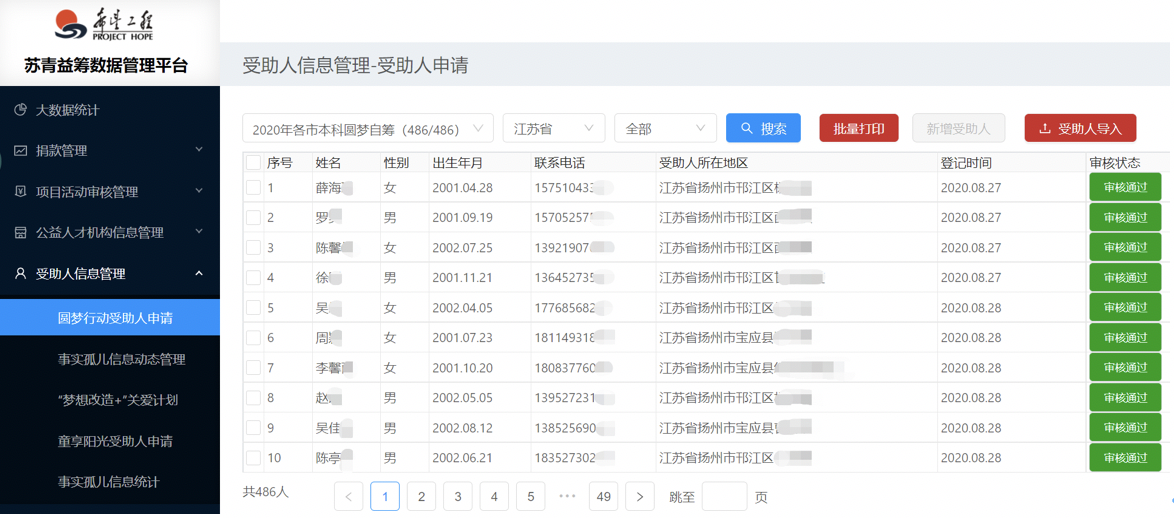Click the 审核状态 column header
This screenshot has height=518, width=1174.
tap(1116, 162)
